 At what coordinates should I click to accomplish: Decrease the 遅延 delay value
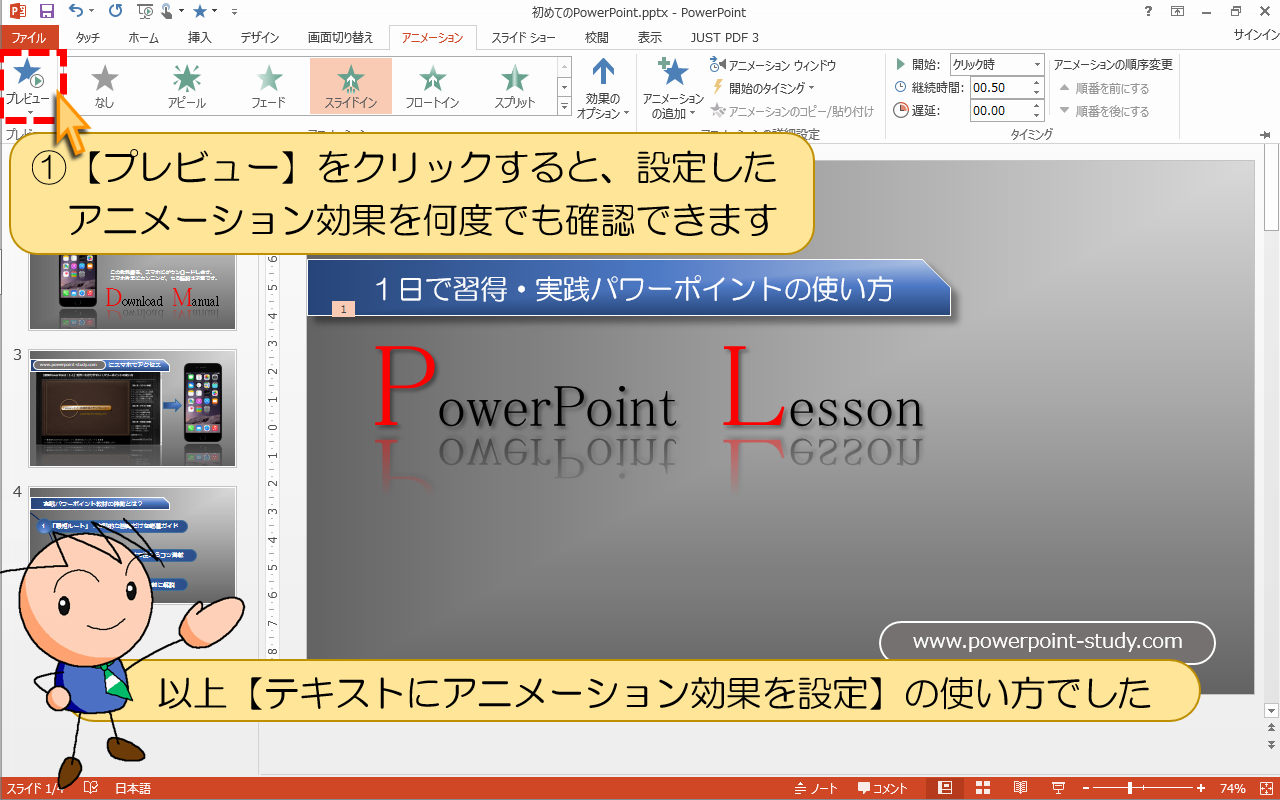tap(1039, 115)
